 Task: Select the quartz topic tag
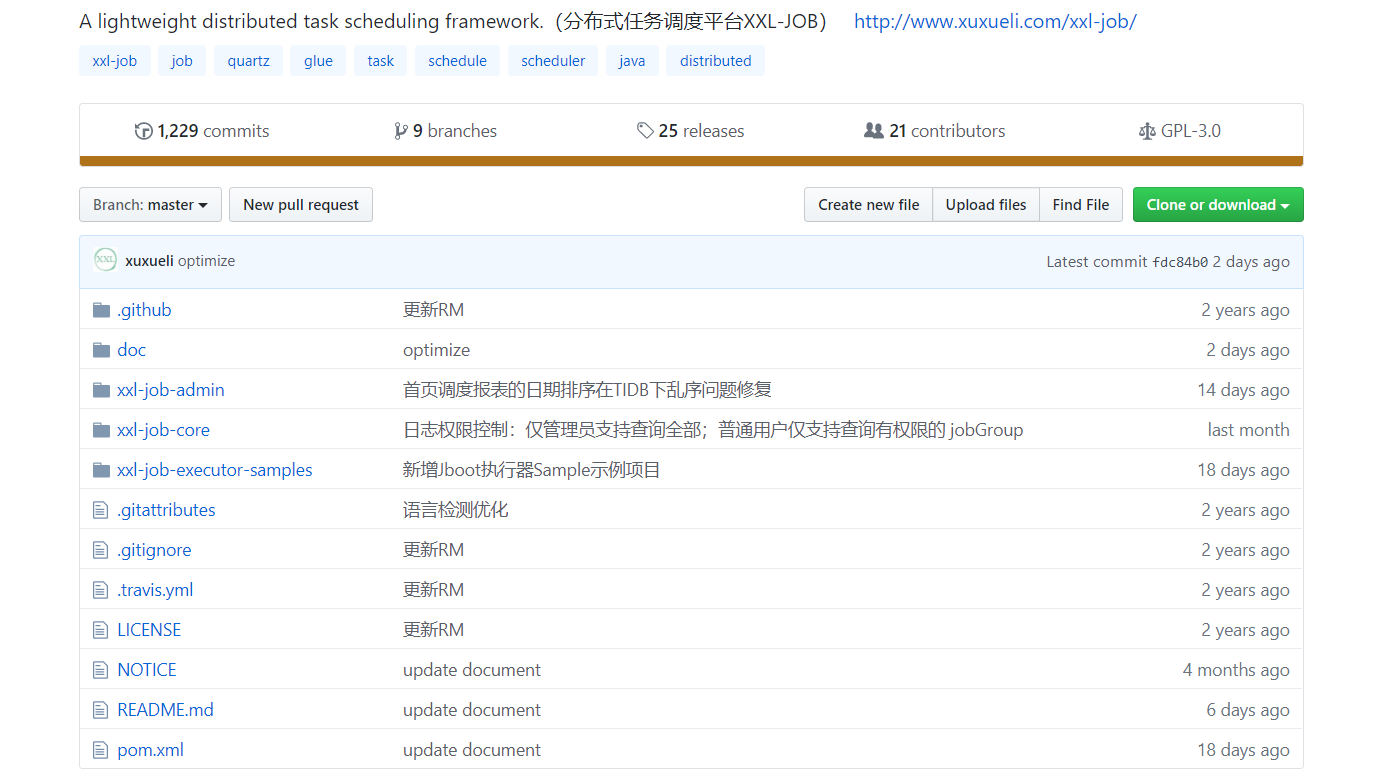tap(248, 60)
